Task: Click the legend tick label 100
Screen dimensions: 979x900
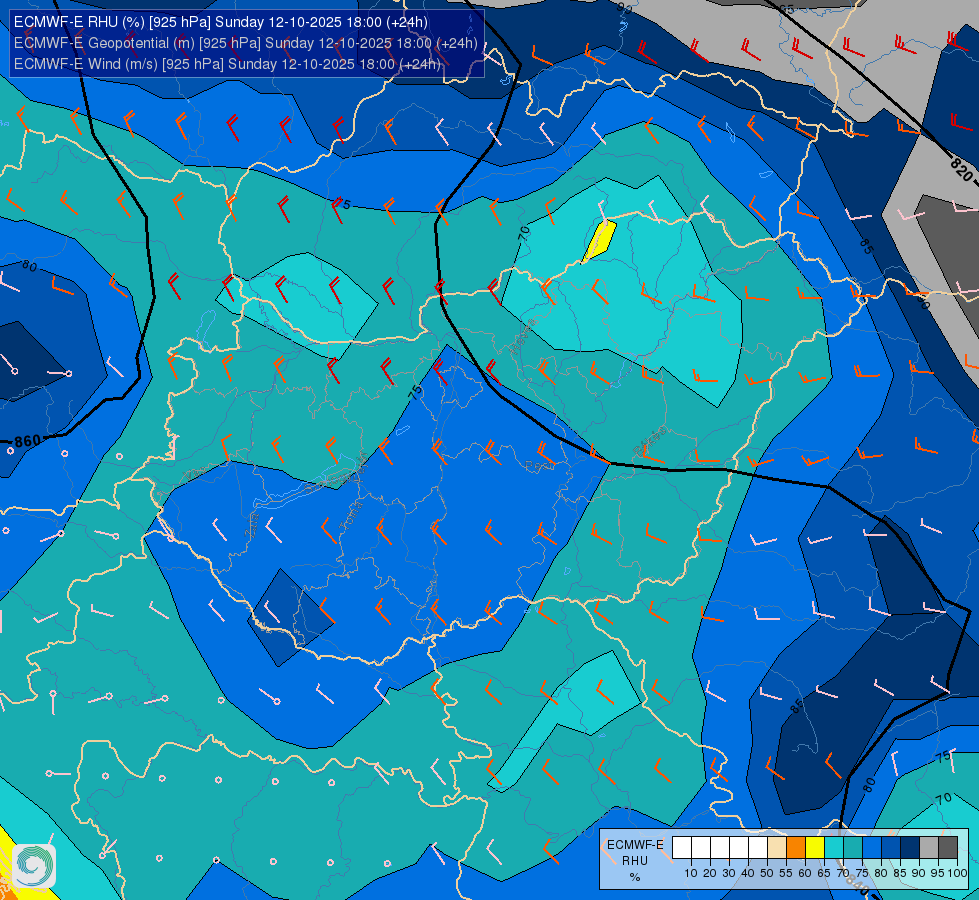Action: click(957, 873)
